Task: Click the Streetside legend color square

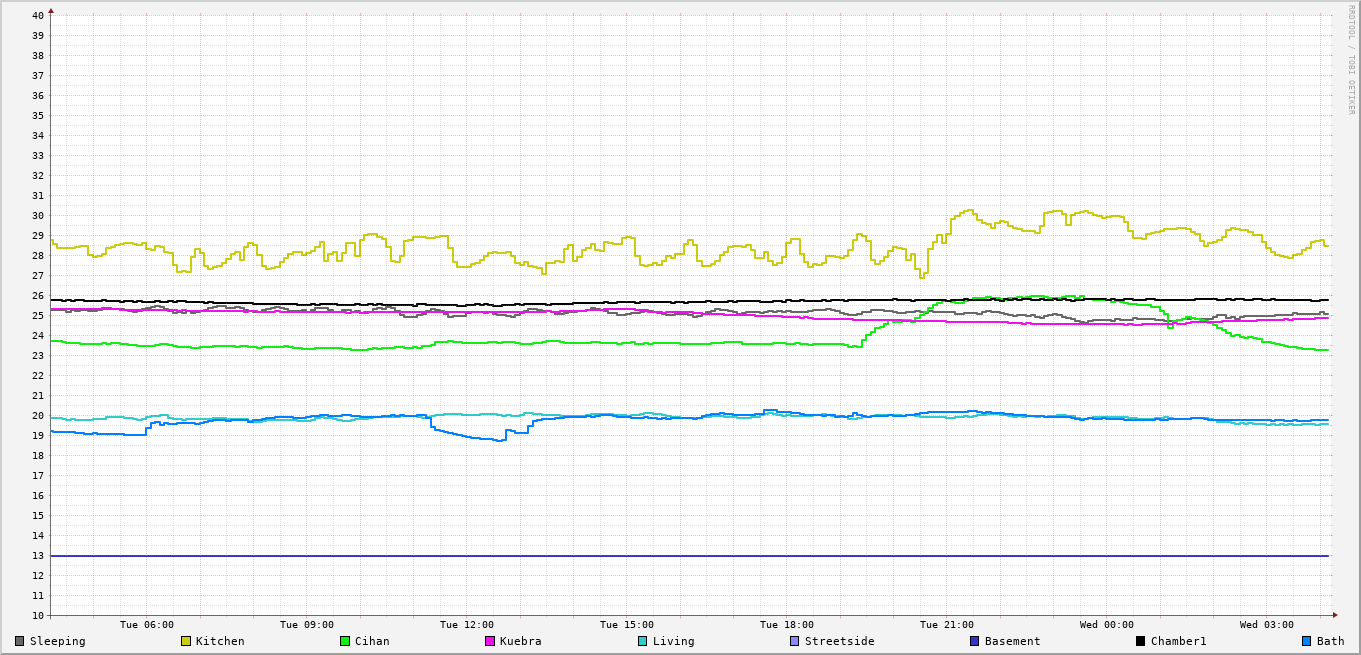Action: coord(795,641)
